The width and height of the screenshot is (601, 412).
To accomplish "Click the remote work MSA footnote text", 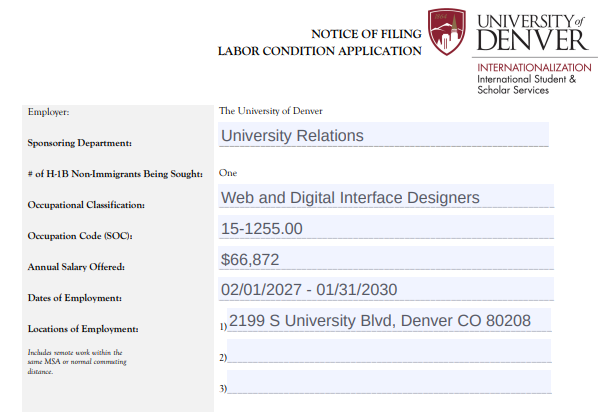I will (77, 362).
